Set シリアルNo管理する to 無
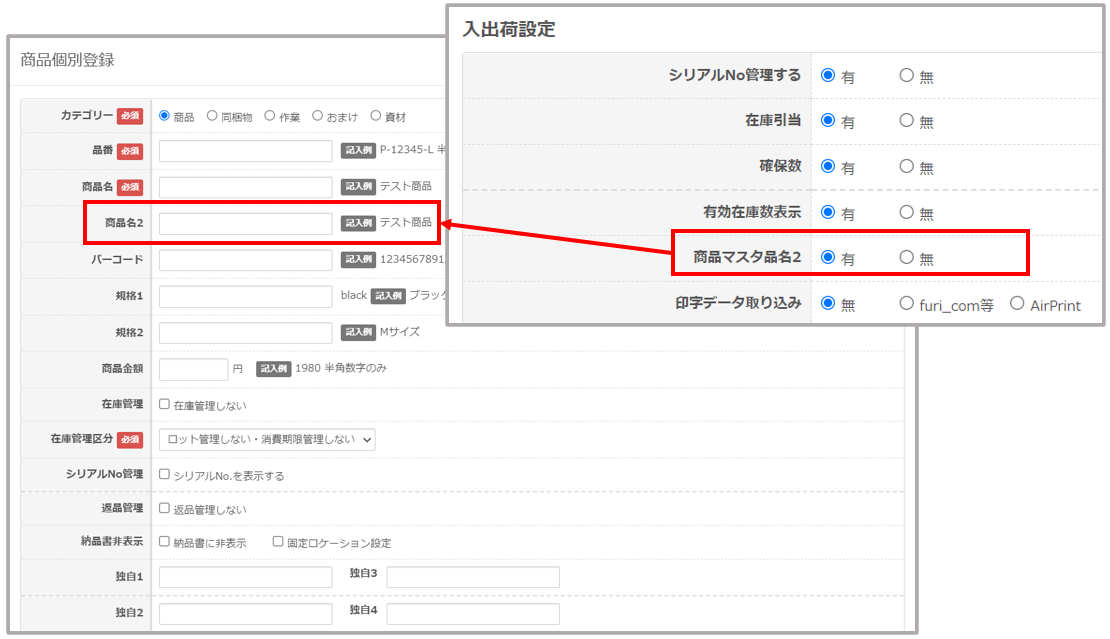The image size is (1110, 639). [906, 75]
